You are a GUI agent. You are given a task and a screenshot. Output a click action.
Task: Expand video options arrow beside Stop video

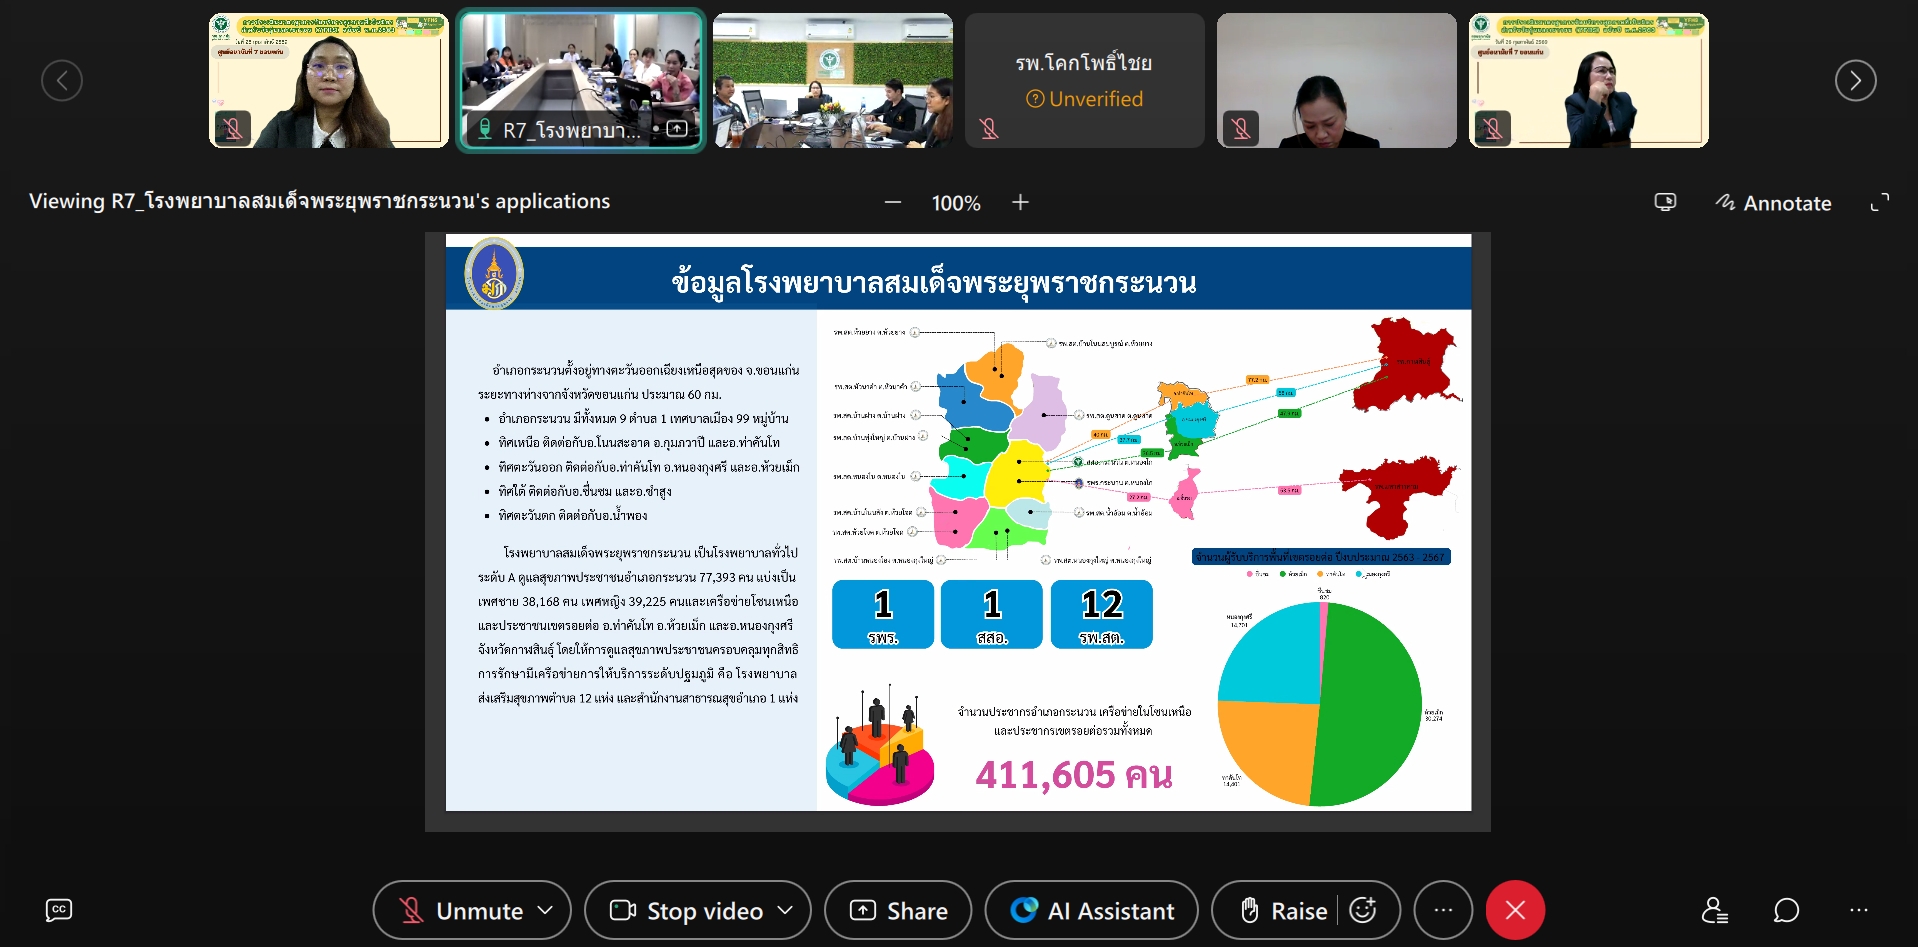(785, 910)
